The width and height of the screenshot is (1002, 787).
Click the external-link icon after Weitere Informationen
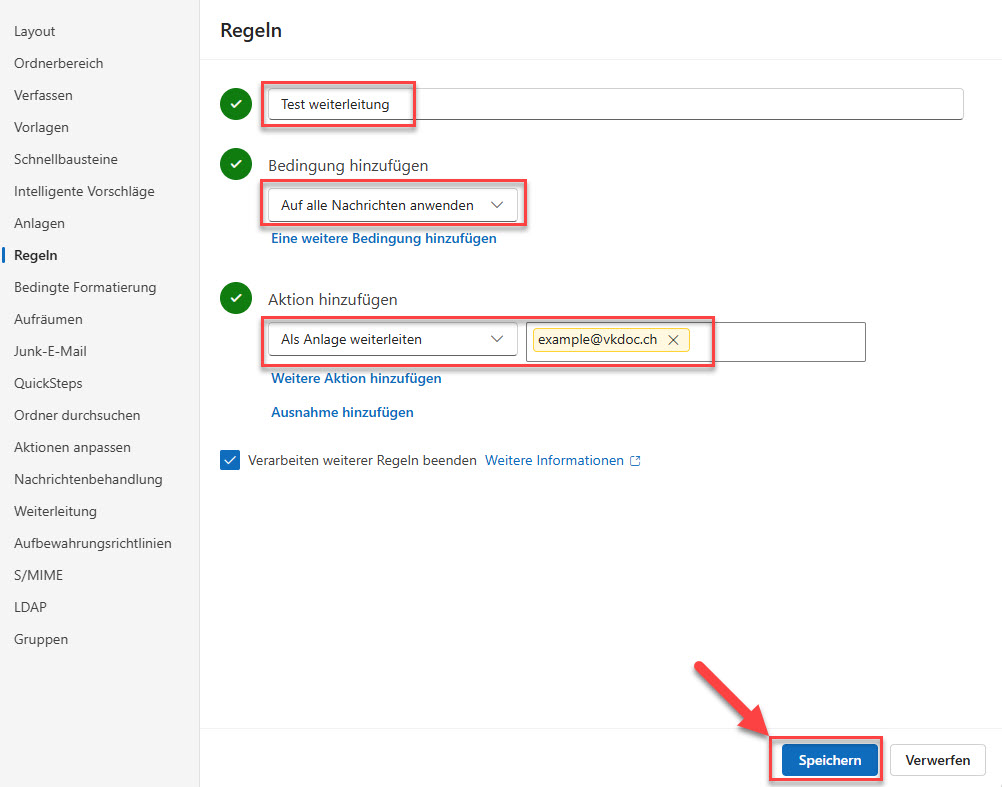[x=635, y=461]
